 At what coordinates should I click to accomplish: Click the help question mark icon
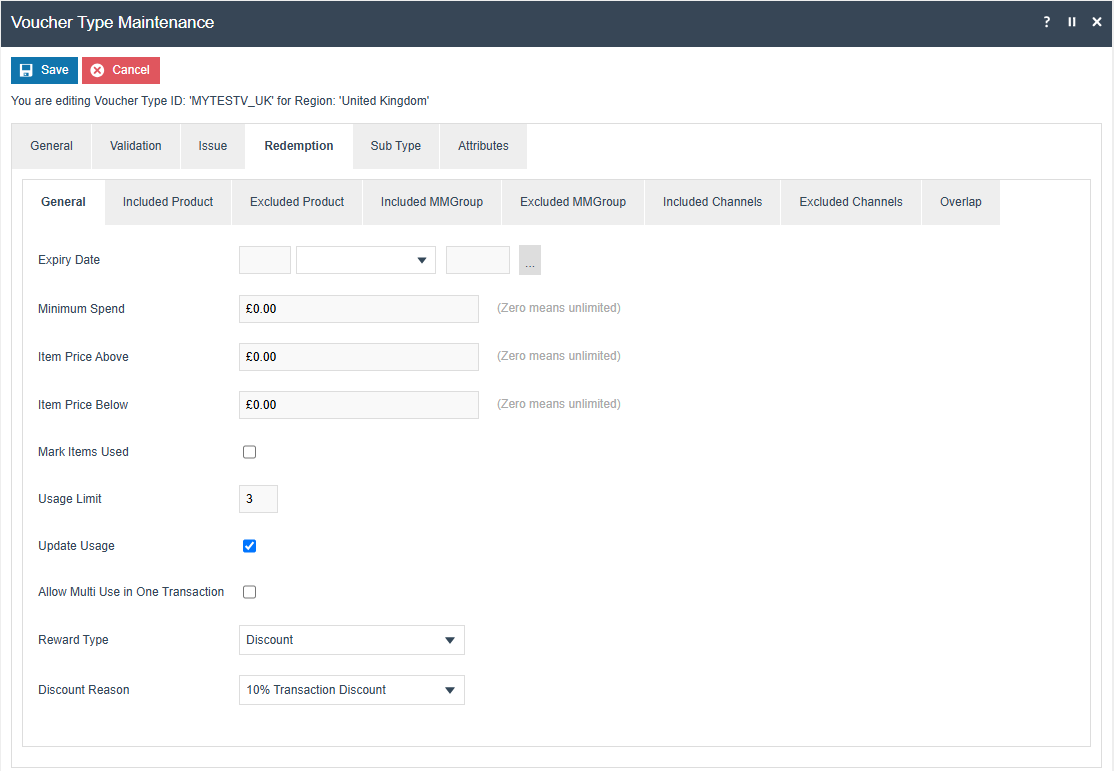(x=1047, y=22)
